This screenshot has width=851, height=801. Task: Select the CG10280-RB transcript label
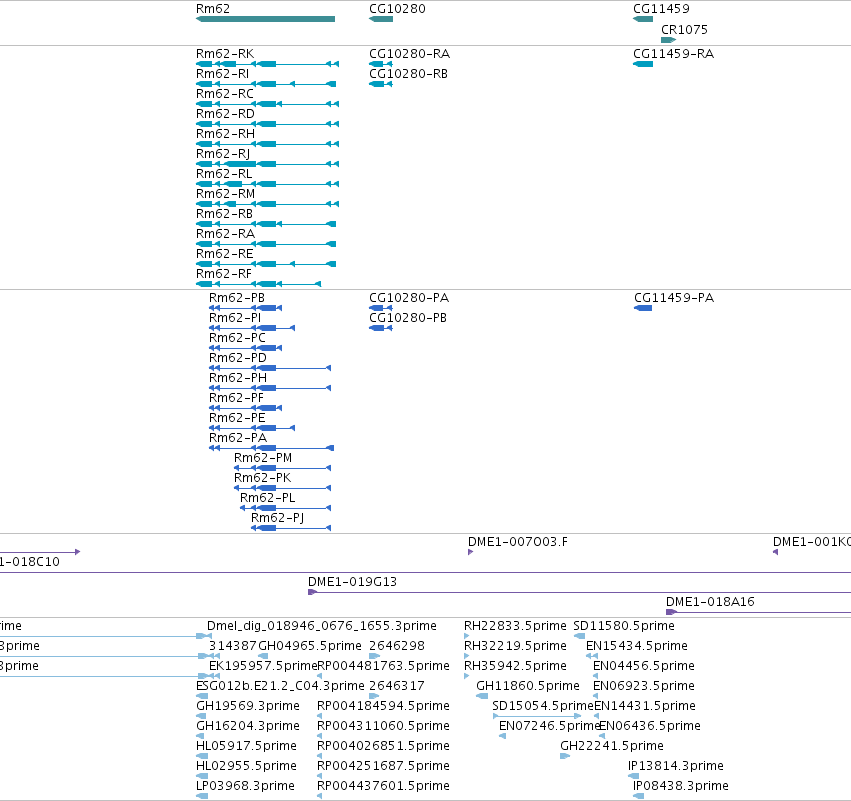[x=409, y=74]
